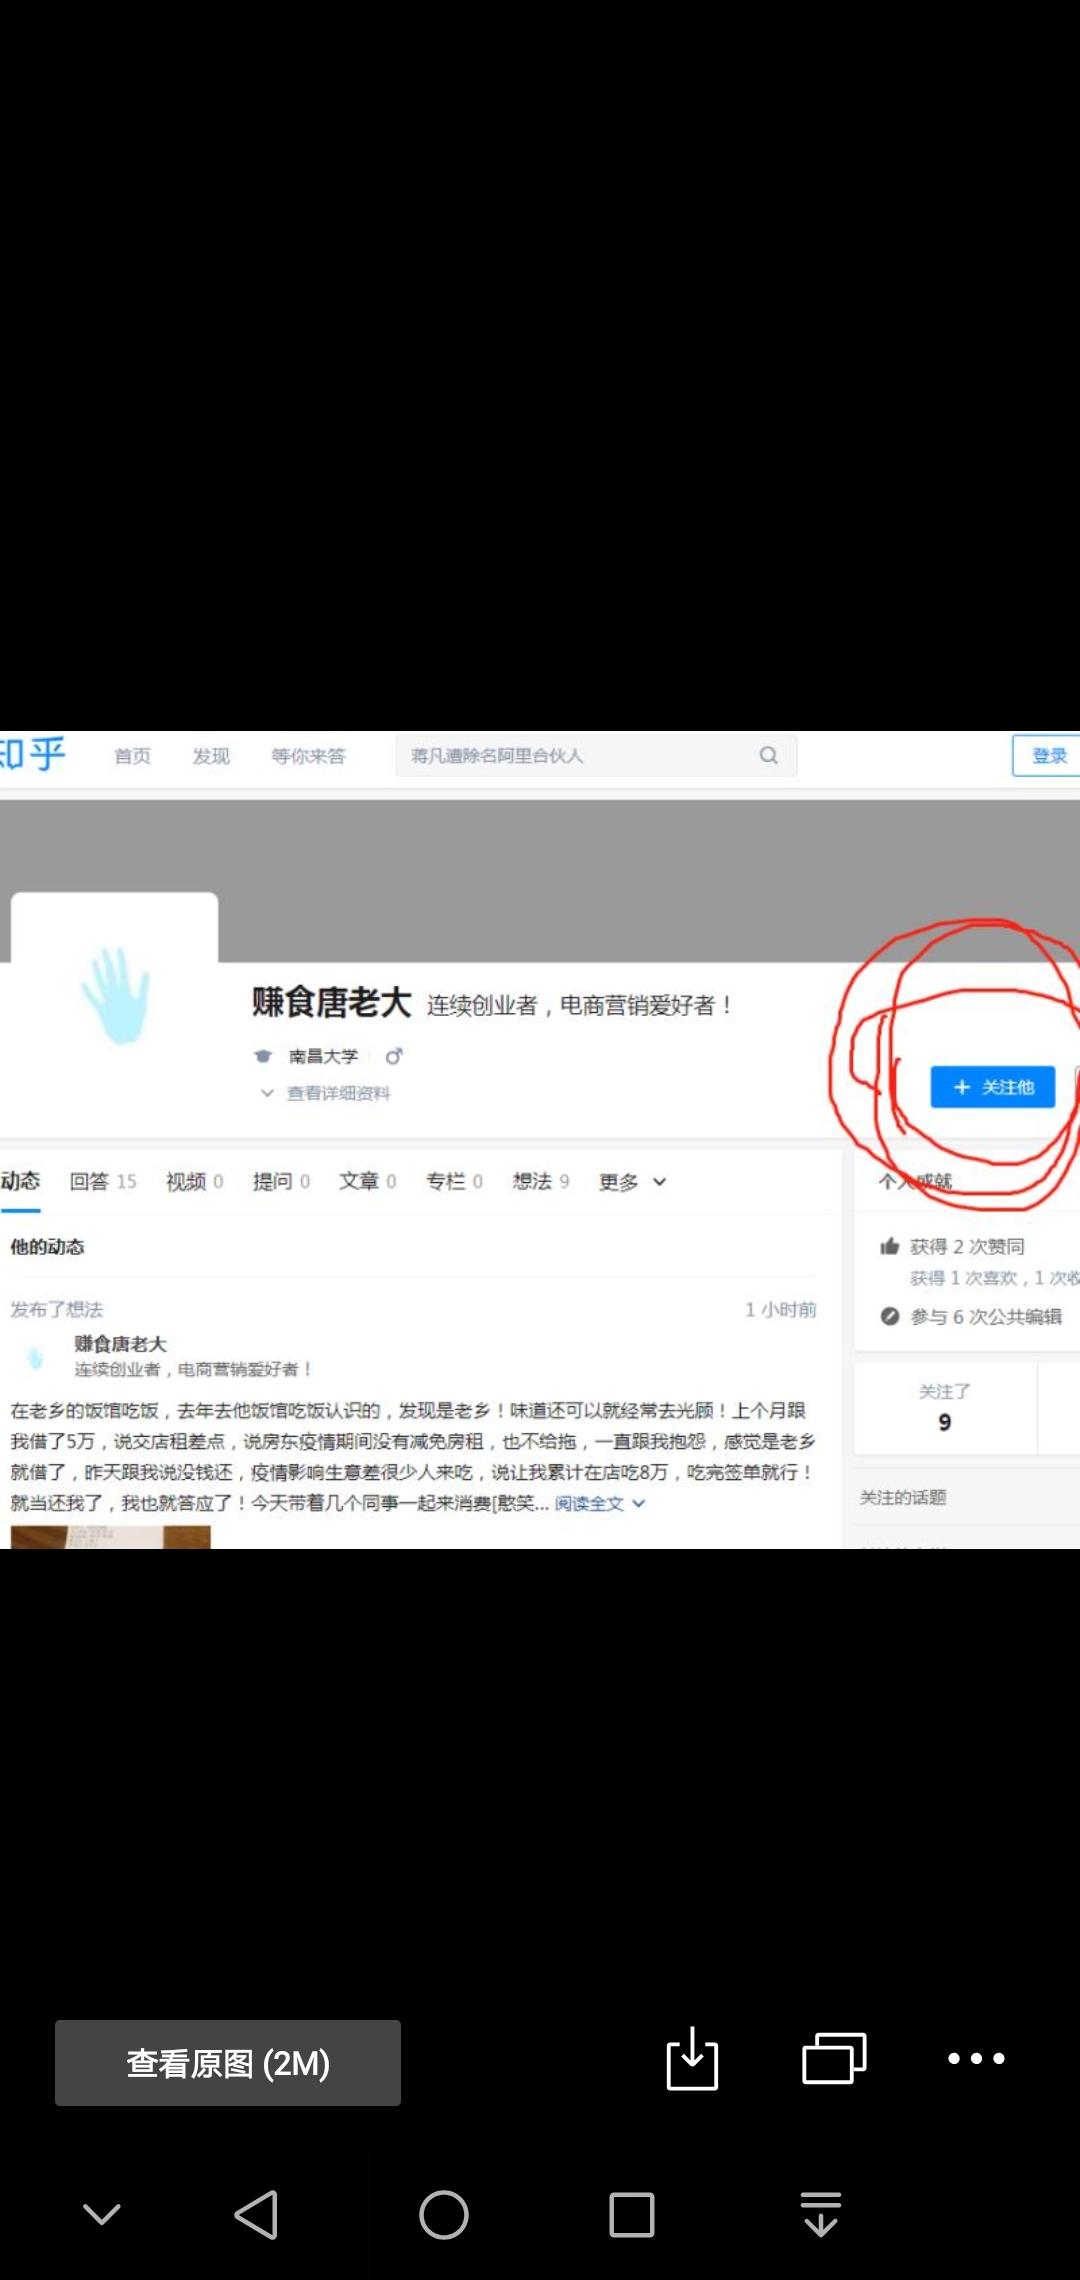This screenshot has height=2280, width=1080.
Task: Click the small avatar beside the post
Action: 36,1357
